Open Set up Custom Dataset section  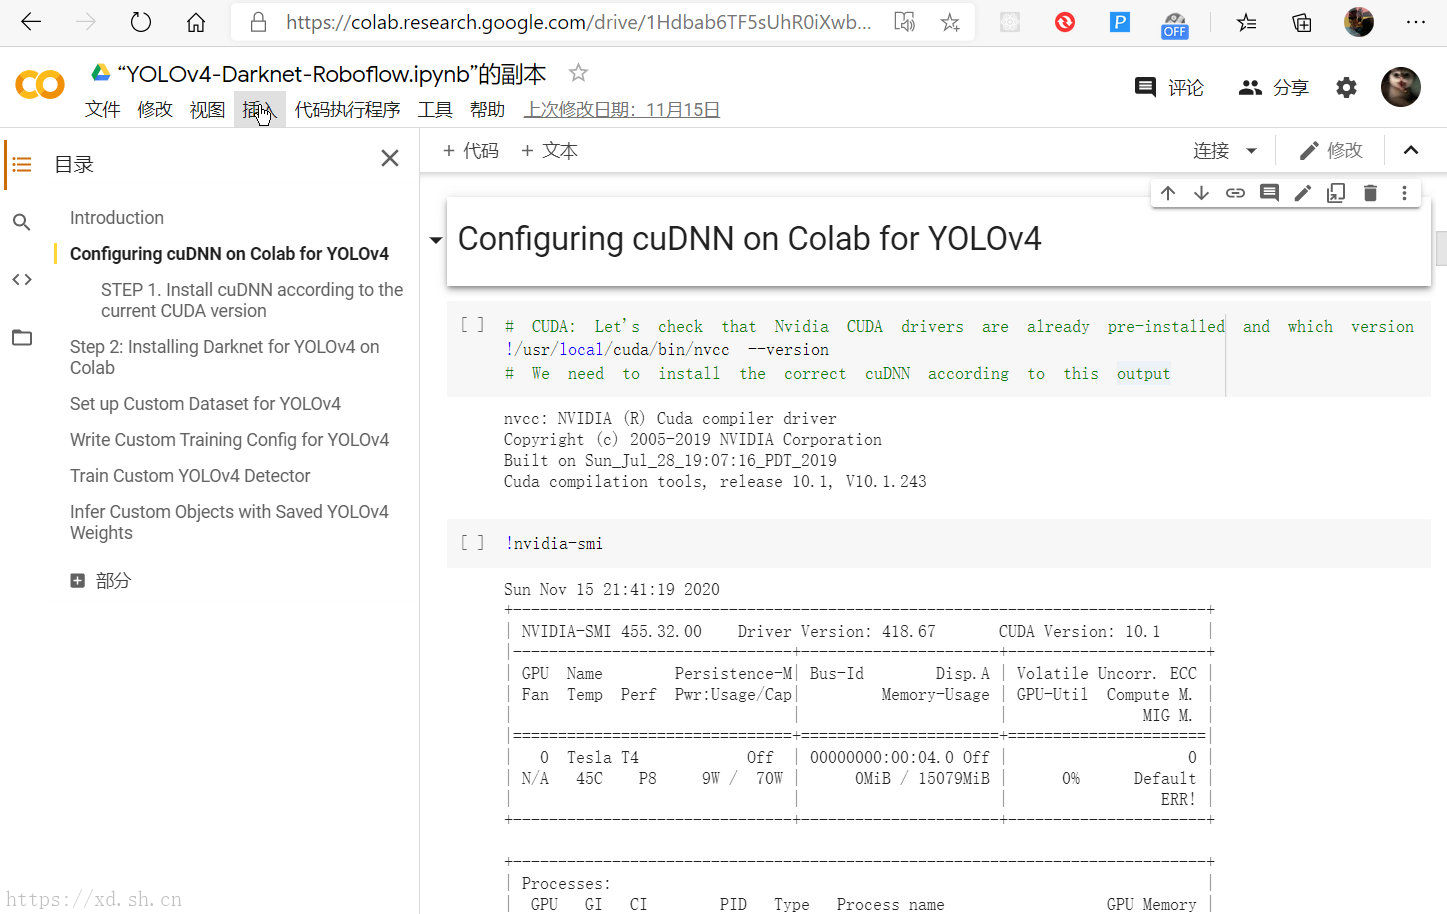point(205,404)
